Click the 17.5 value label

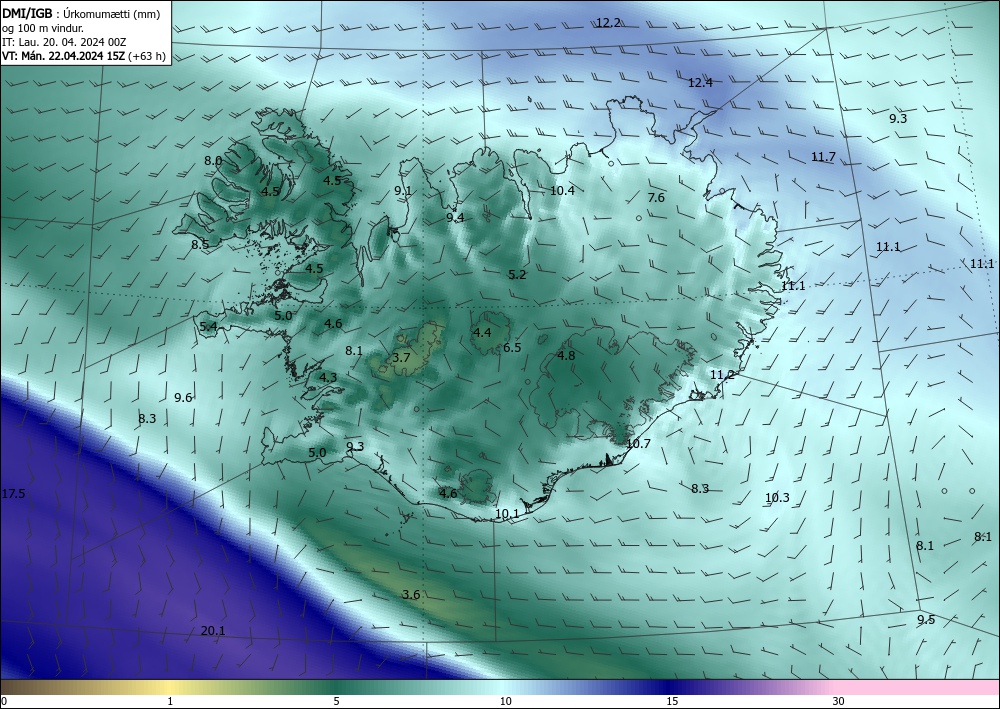click(13, 494)
